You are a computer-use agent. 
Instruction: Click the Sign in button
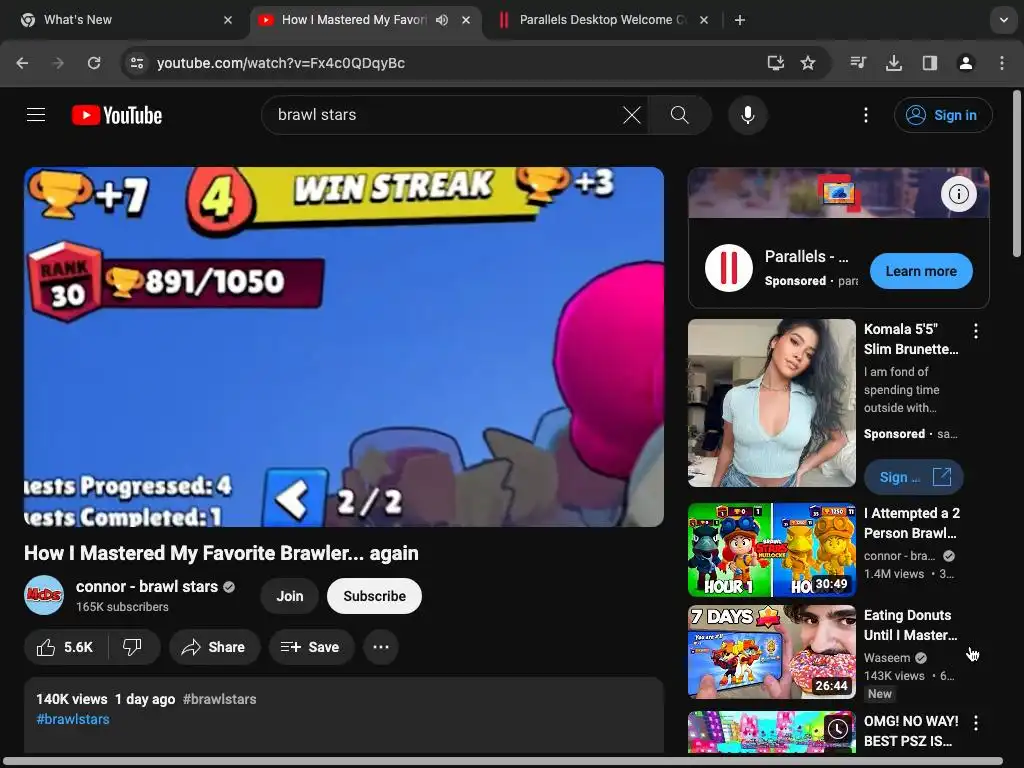tap(943, 115)
